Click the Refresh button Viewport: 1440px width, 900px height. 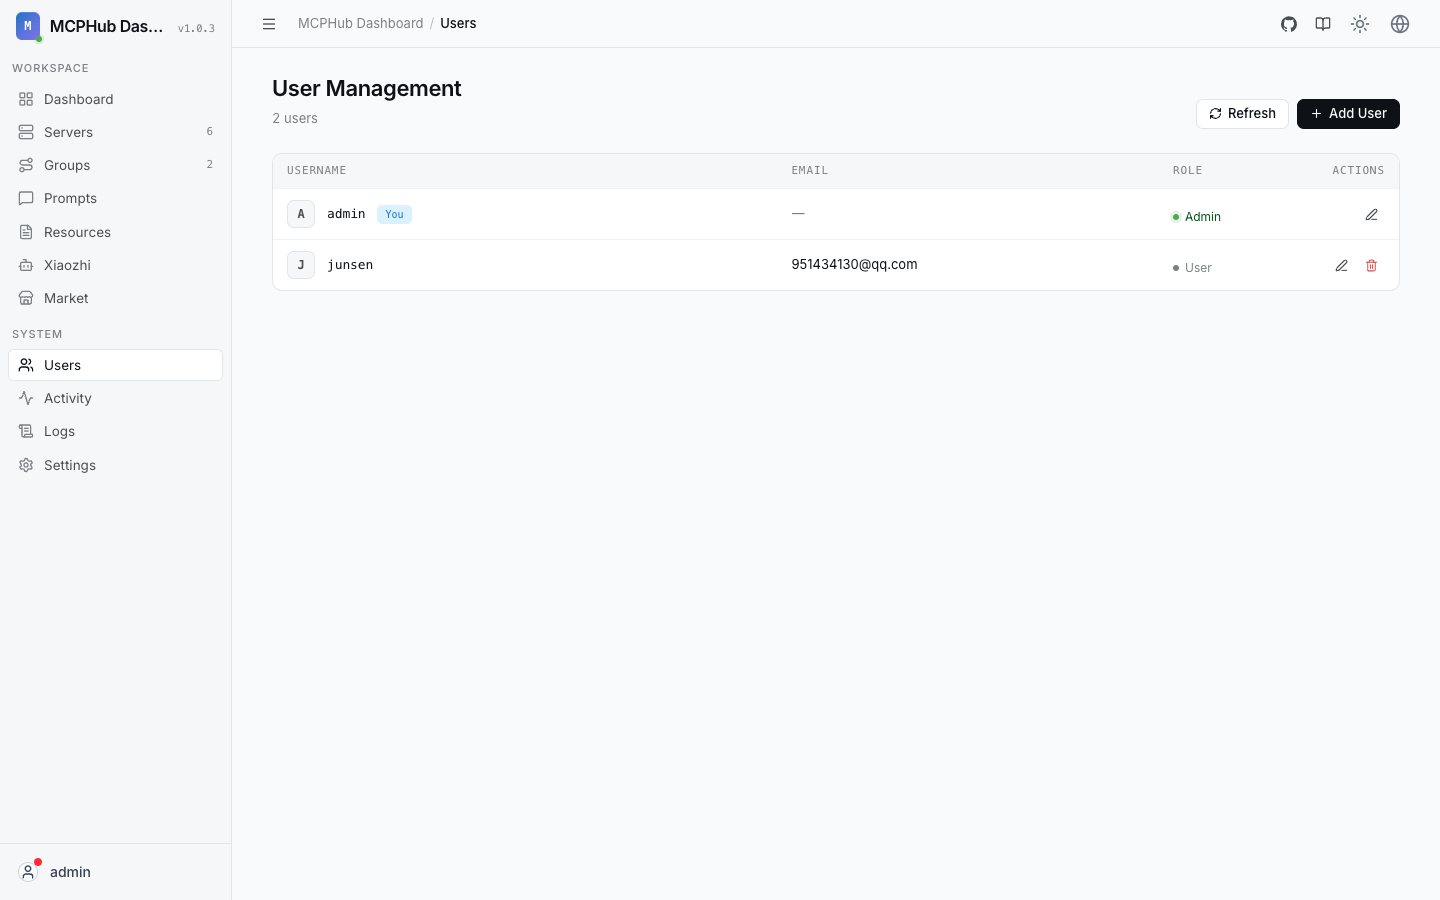(1242, 114)
